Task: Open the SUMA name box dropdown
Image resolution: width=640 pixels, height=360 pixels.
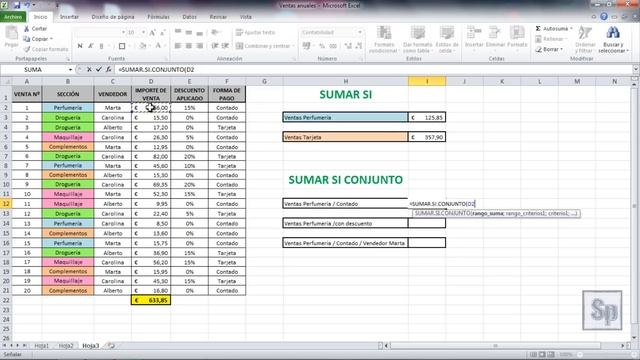Action: pyautogui.click(x=71, y=70)
